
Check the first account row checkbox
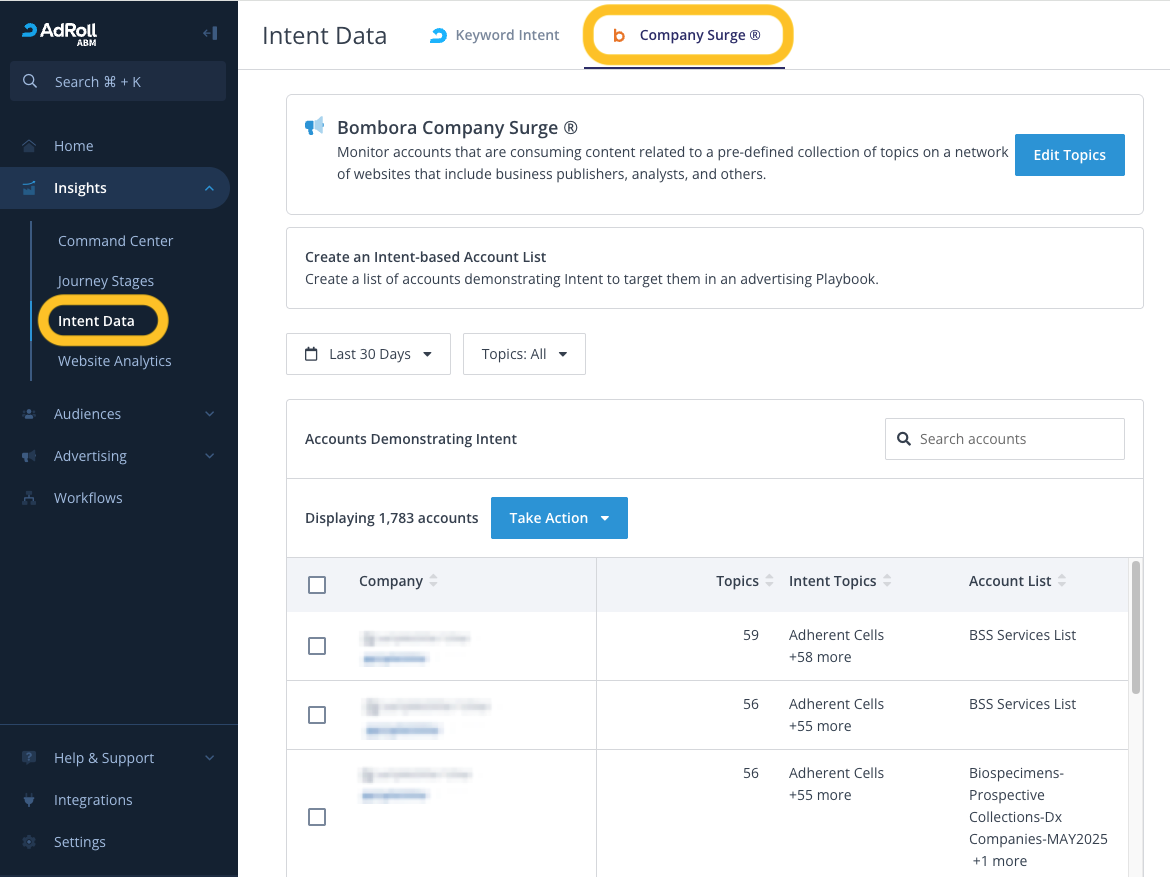[x=317, y=646]
